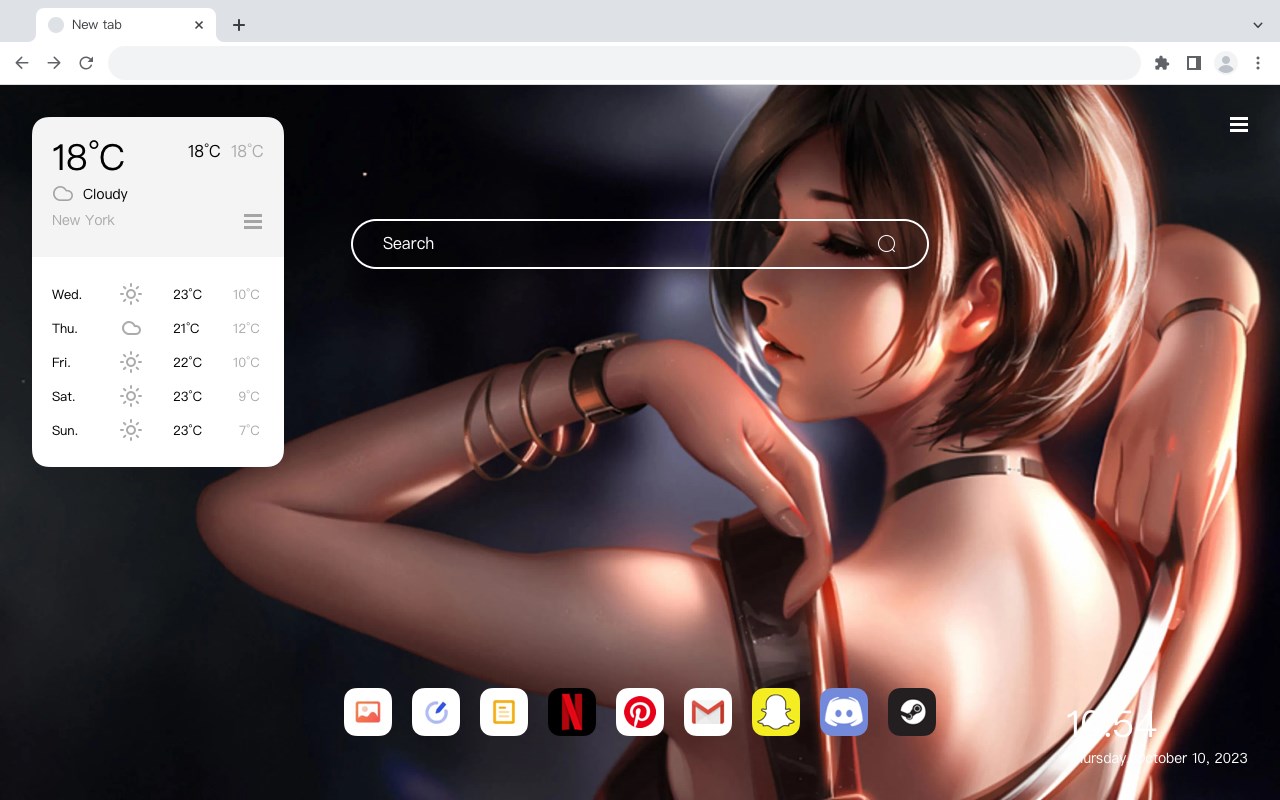Launch the Pinterest shortcut
Screen dimensions: 1280x800
point(640,712)
